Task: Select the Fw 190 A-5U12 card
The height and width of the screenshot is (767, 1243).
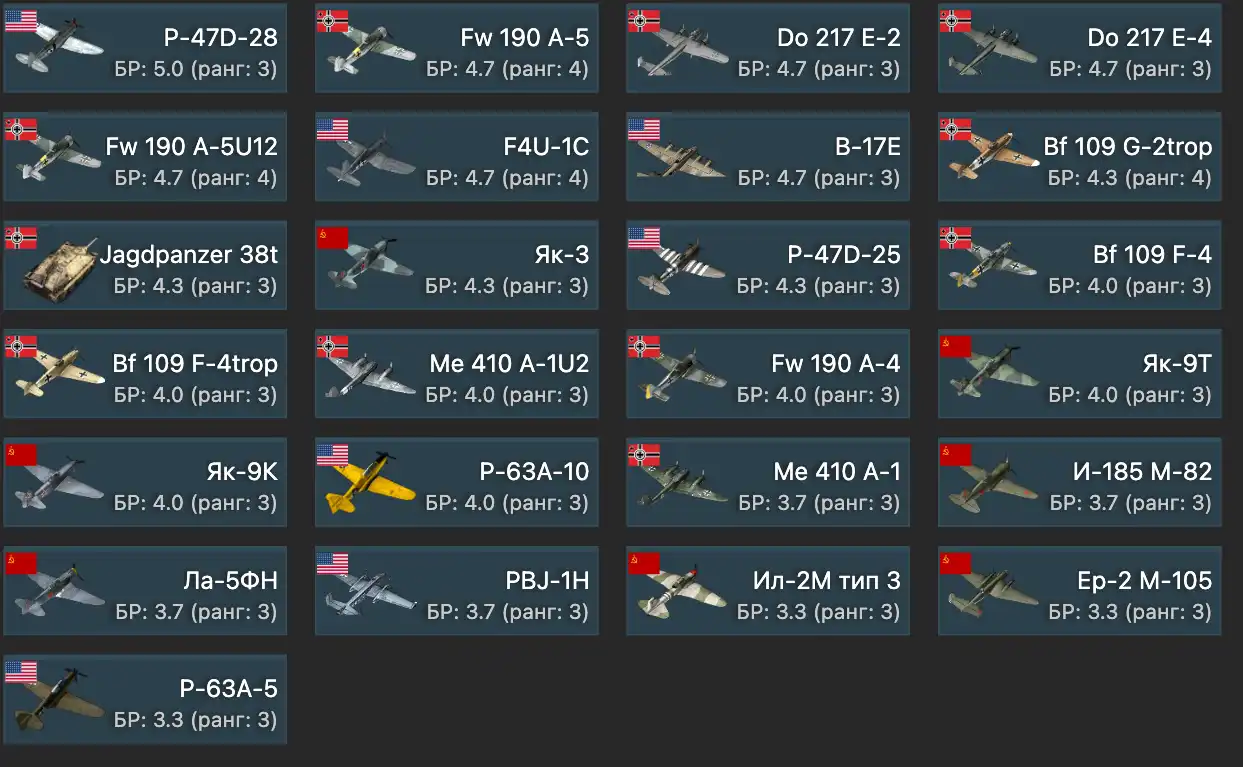Action: pos(145,157)
